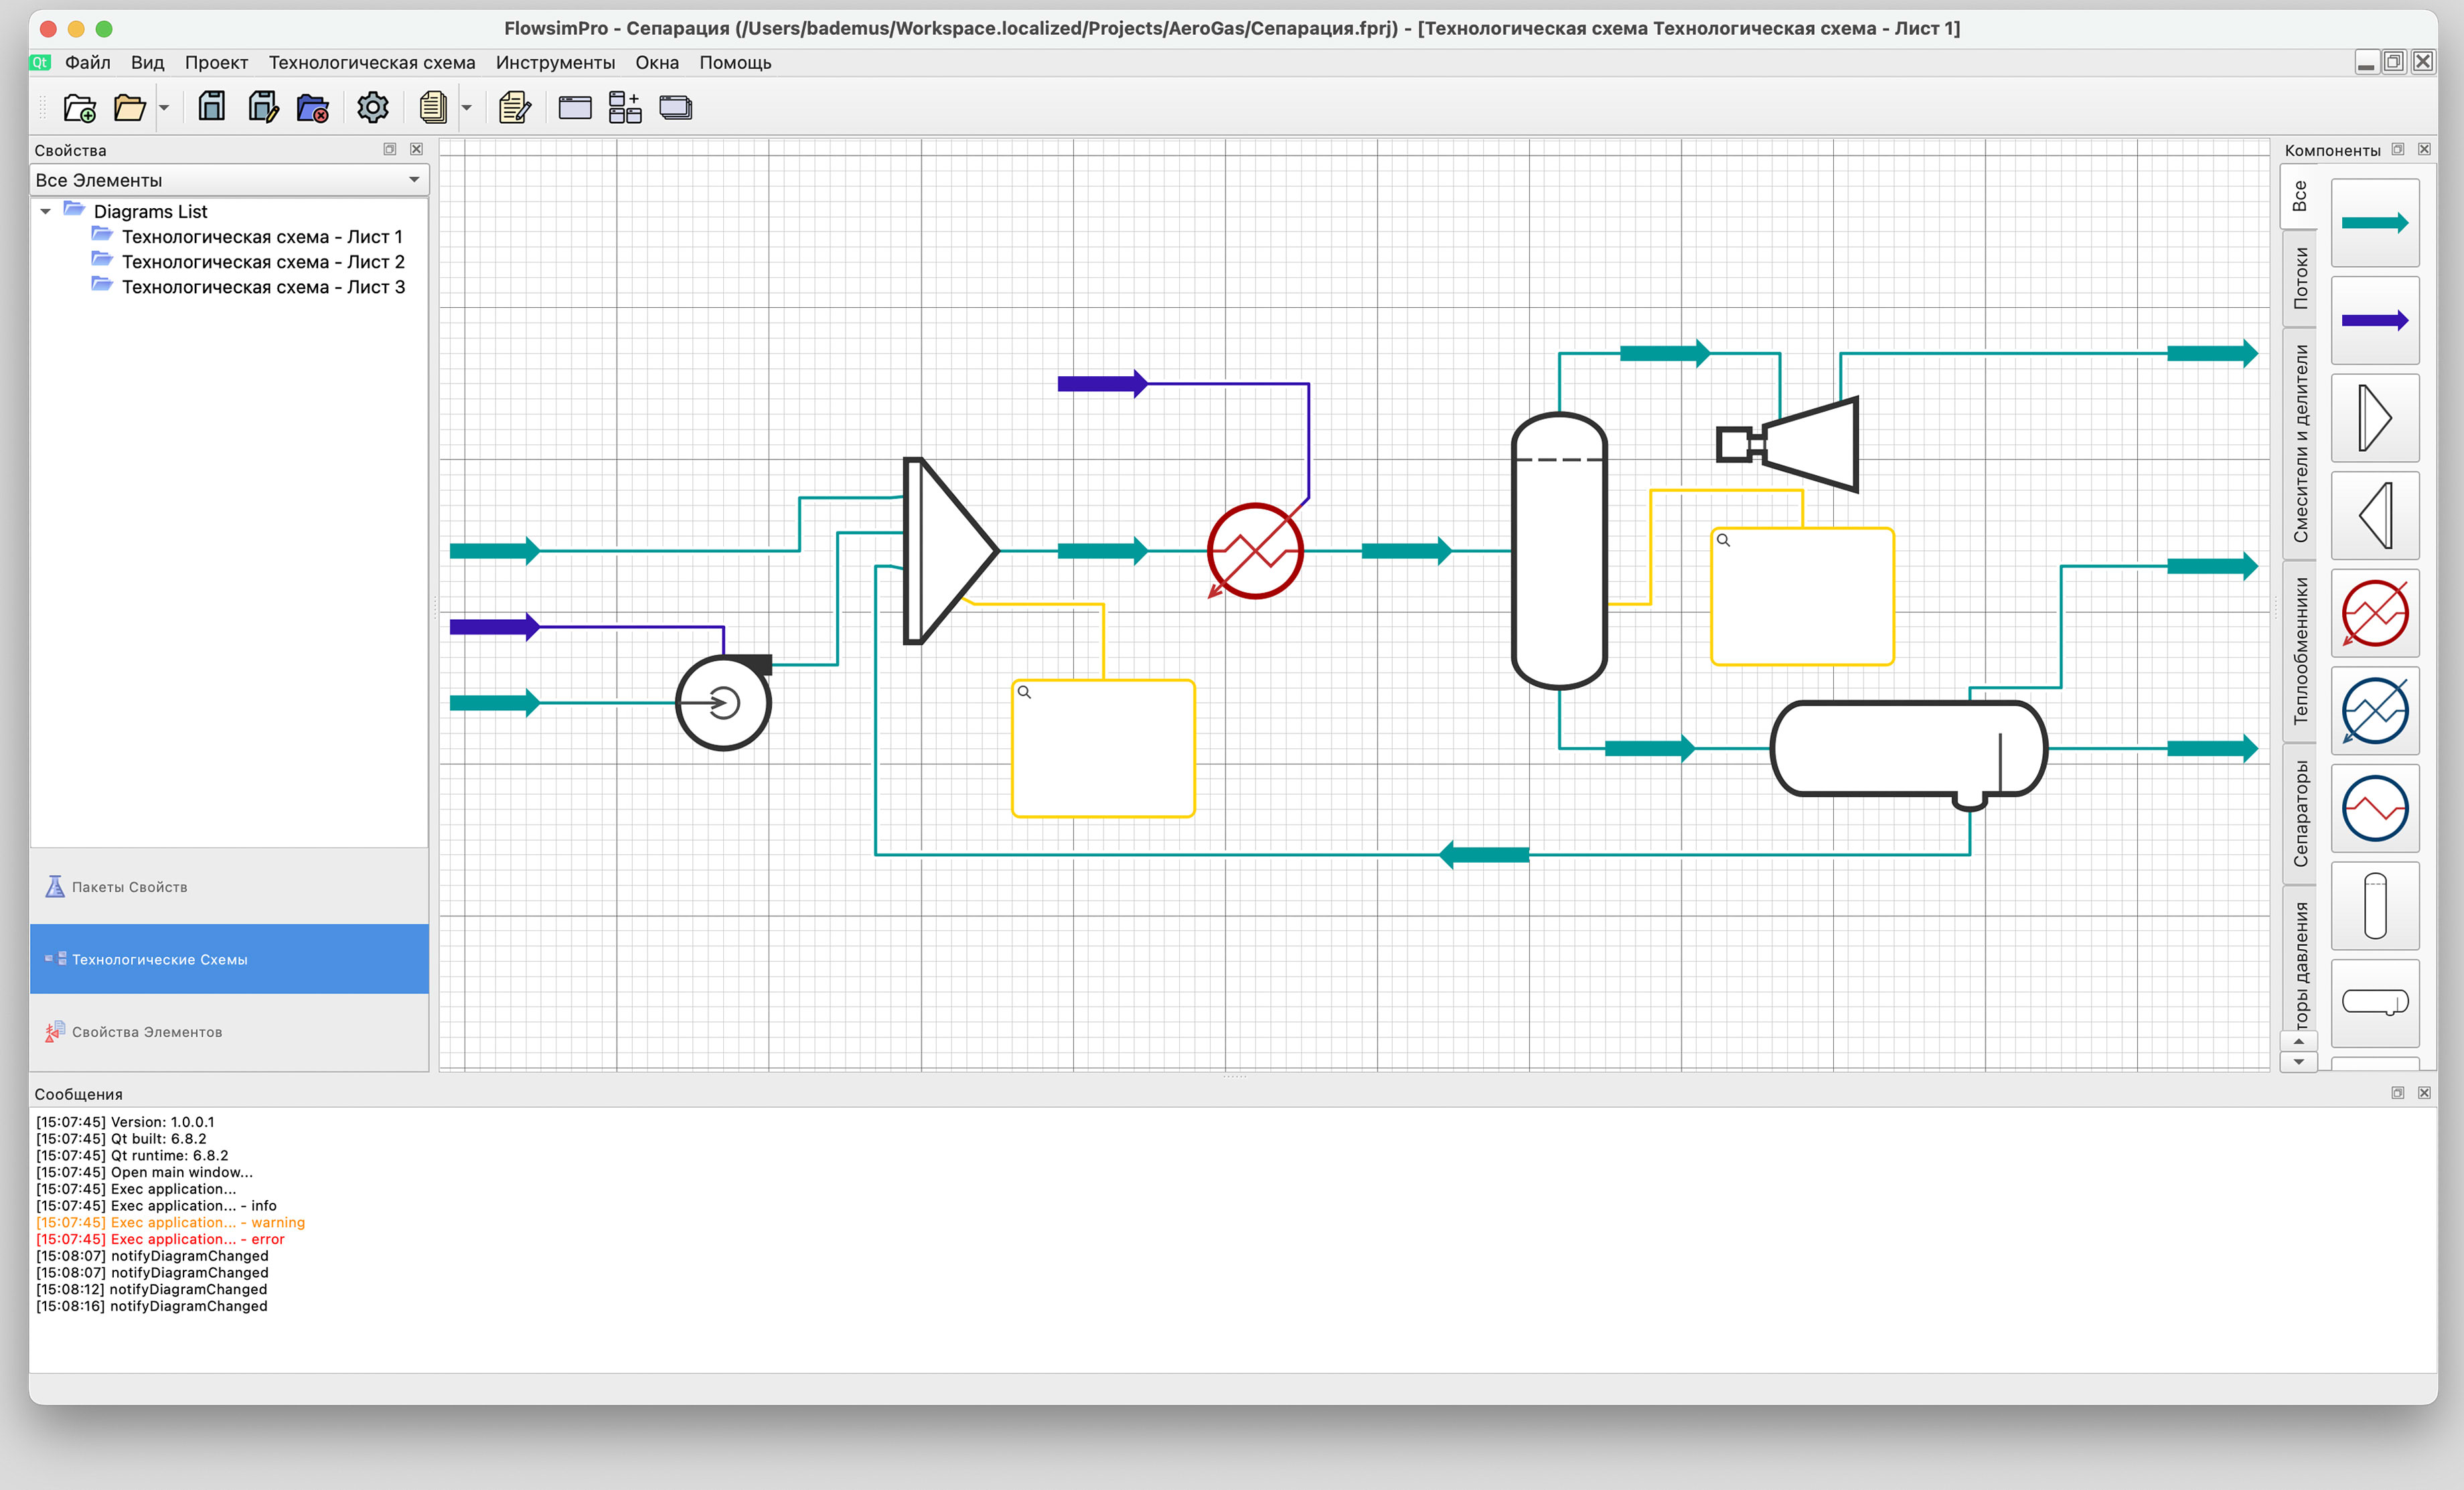Switch to the Теплообменники components tab
This screenshot has width=2464, height=1490.
[x=2300, y=650]
